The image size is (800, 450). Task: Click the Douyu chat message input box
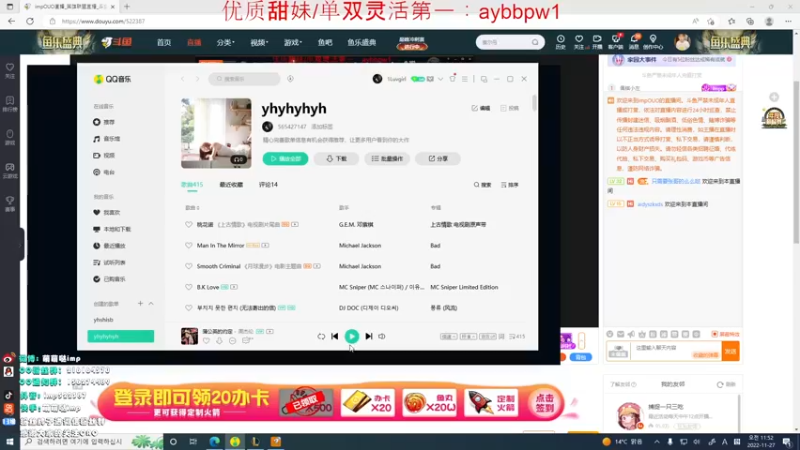point(677,351)
